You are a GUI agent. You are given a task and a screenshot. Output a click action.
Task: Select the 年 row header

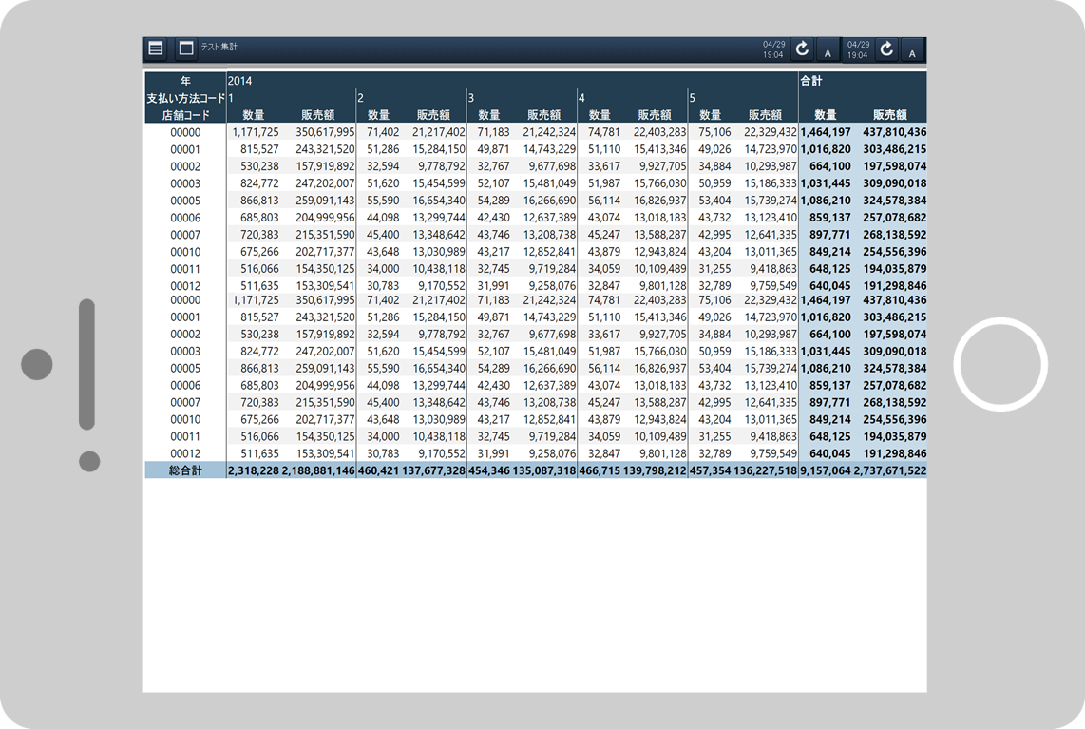[x=185, y=80]
